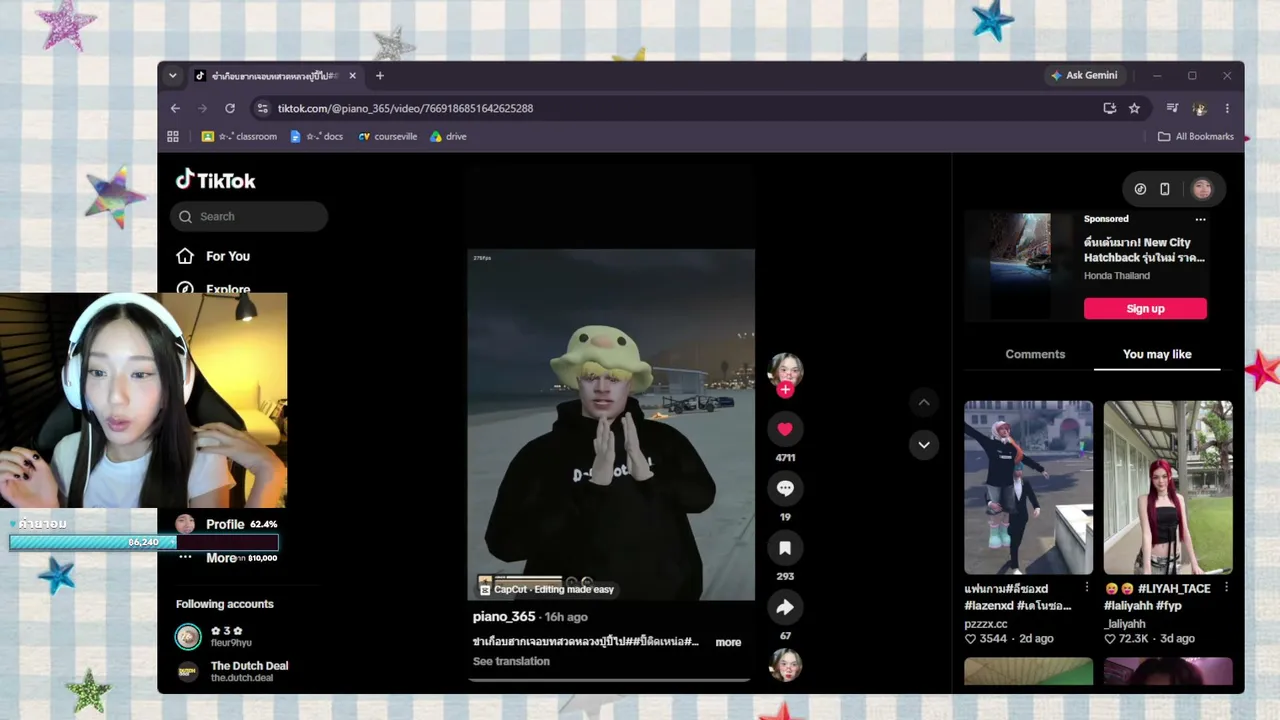Open the TikTok profile avatar menu
Image resolution: width=1280 pixels, height=720 pixels.
[x=1202, y=189]
